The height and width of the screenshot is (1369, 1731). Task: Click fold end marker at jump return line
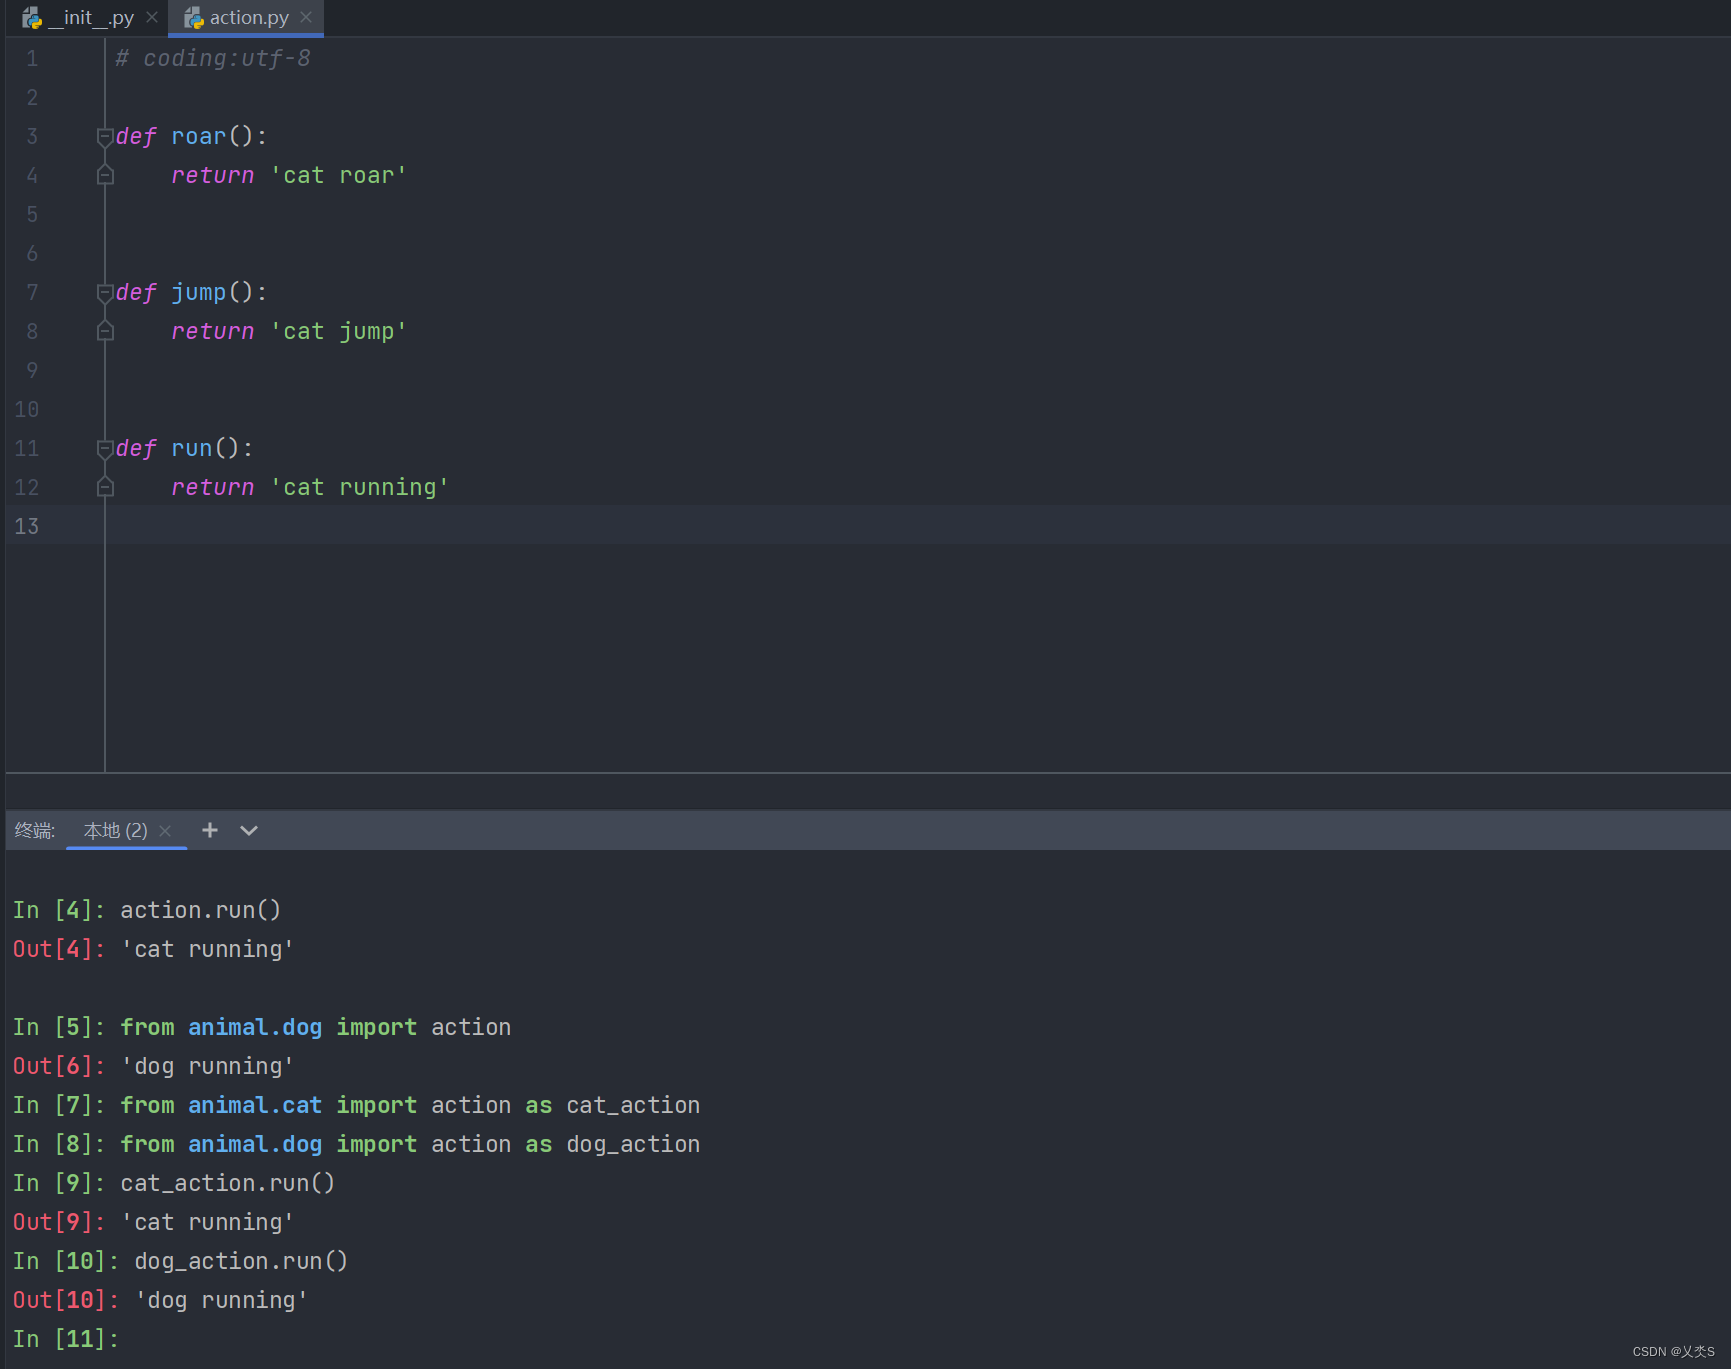(x=105, y=331)
